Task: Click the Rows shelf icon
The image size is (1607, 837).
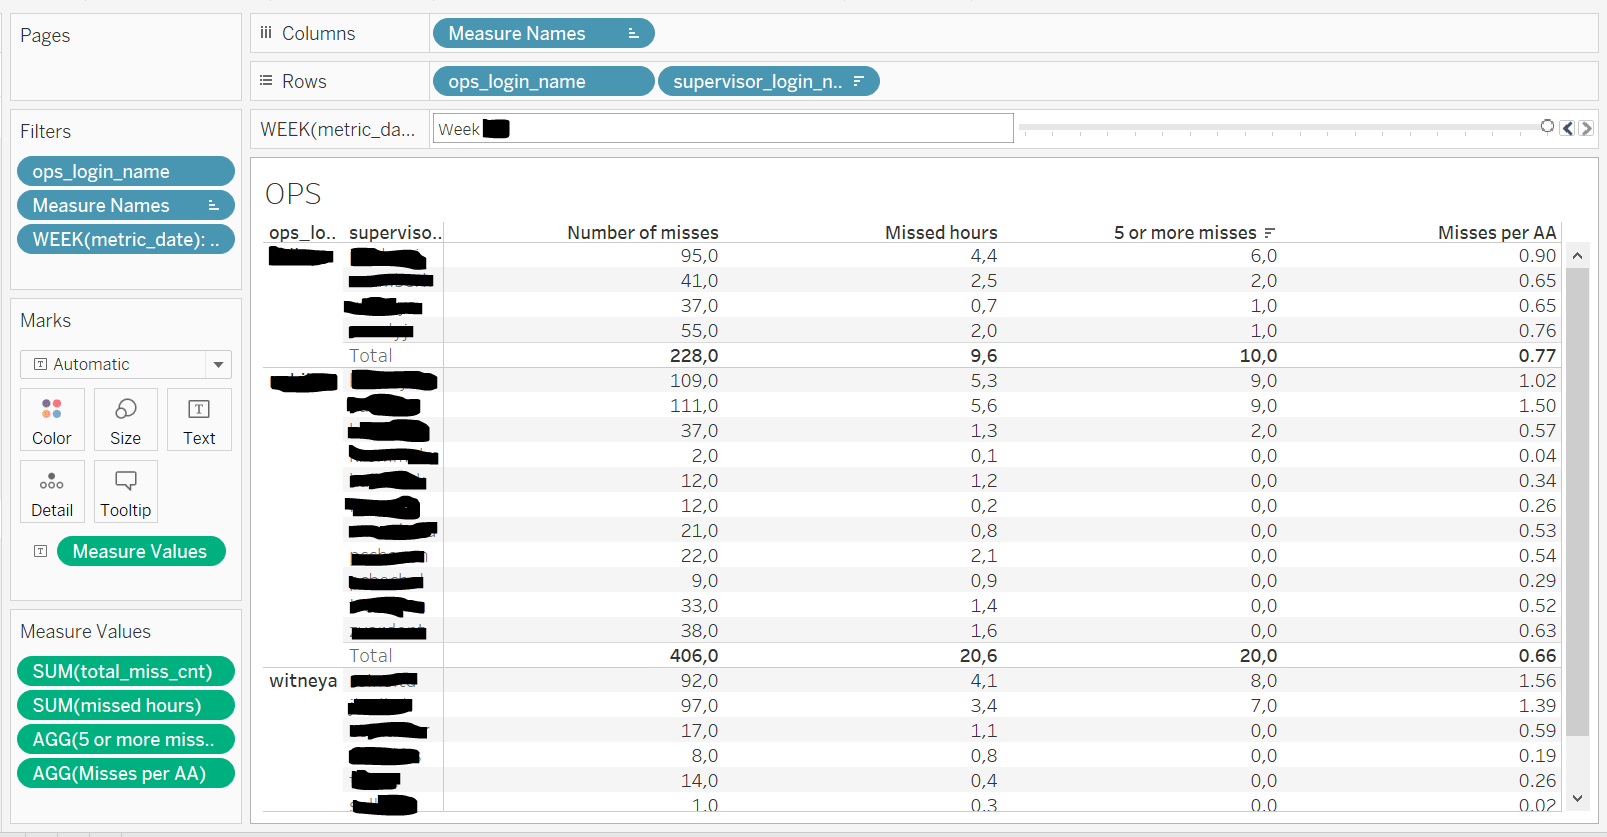Action: (266, 81)
